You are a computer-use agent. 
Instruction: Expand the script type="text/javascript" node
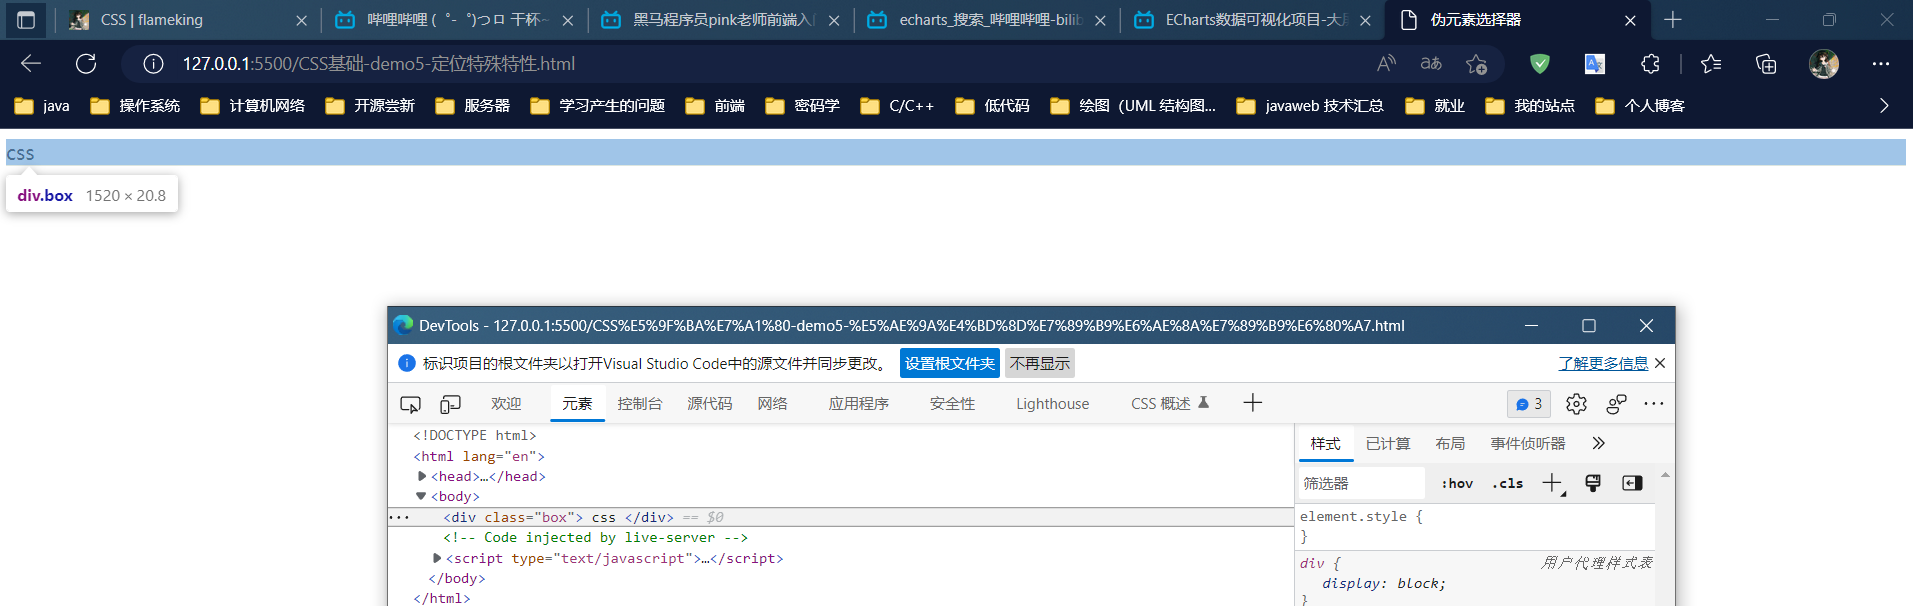point(437,558)
